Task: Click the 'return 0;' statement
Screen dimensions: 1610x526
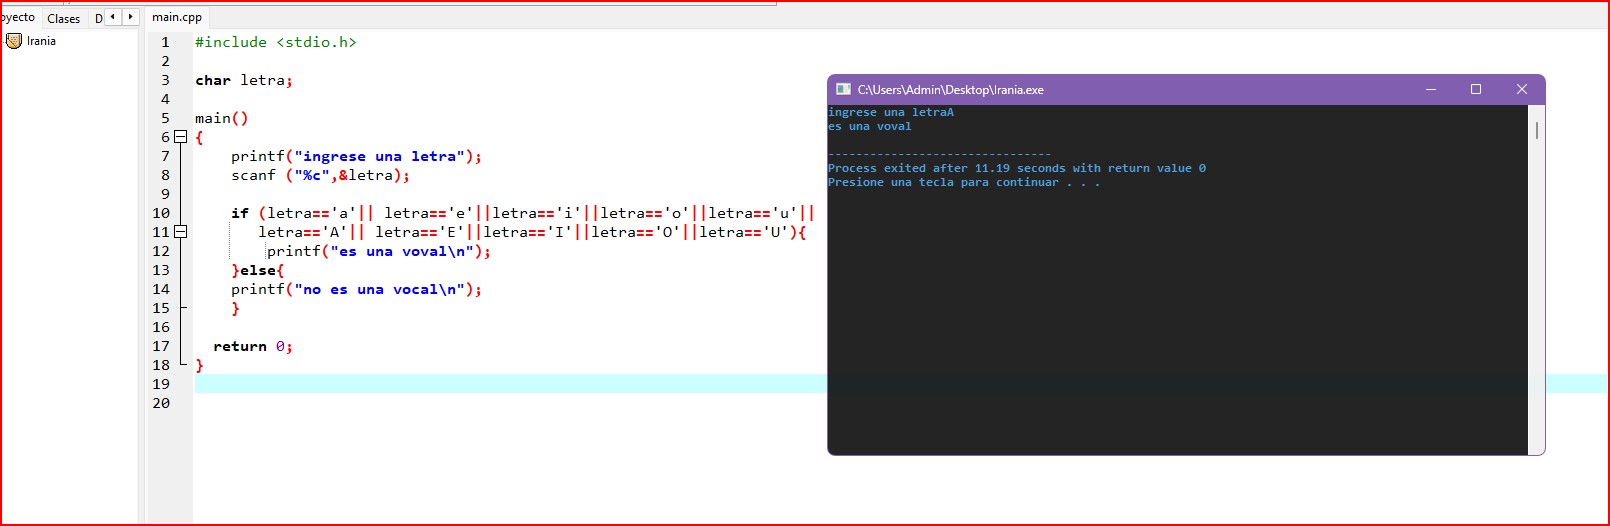Action: [x=252, y=346]
